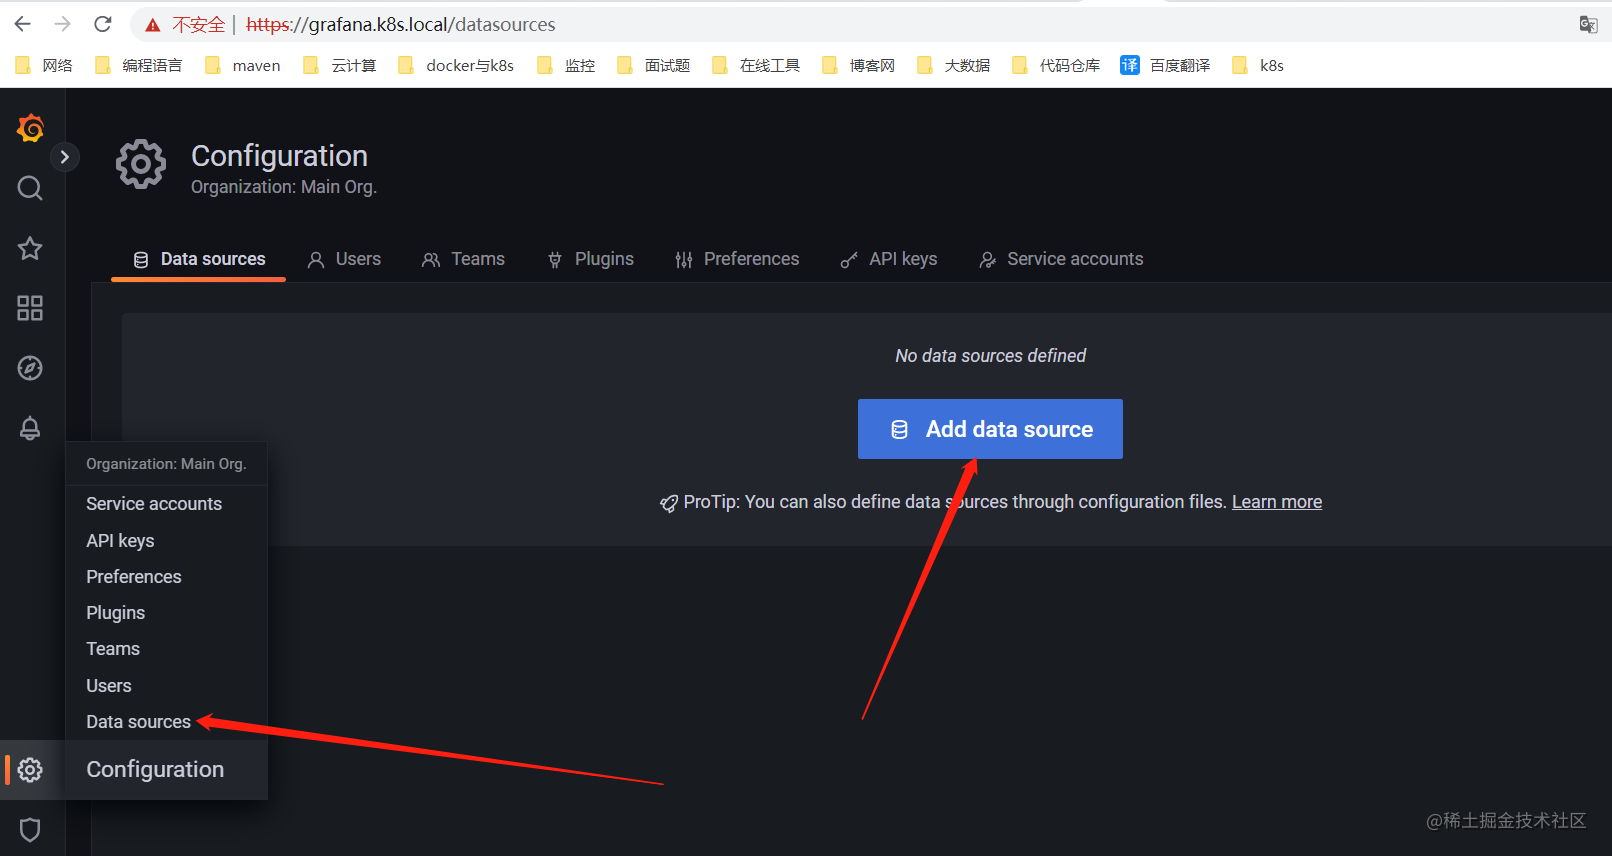Switch to the Plugins tab
1612x856 pixels.
point(590,259)
